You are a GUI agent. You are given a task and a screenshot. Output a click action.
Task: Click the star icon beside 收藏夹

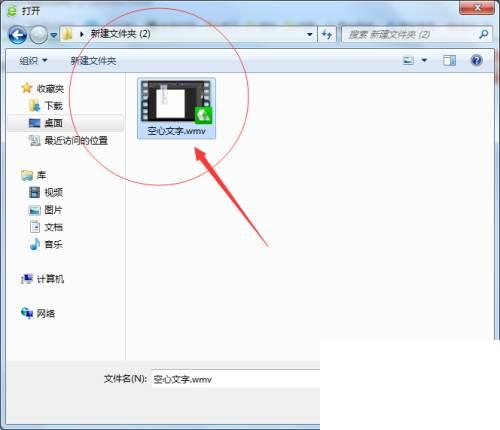click(27, 88)
